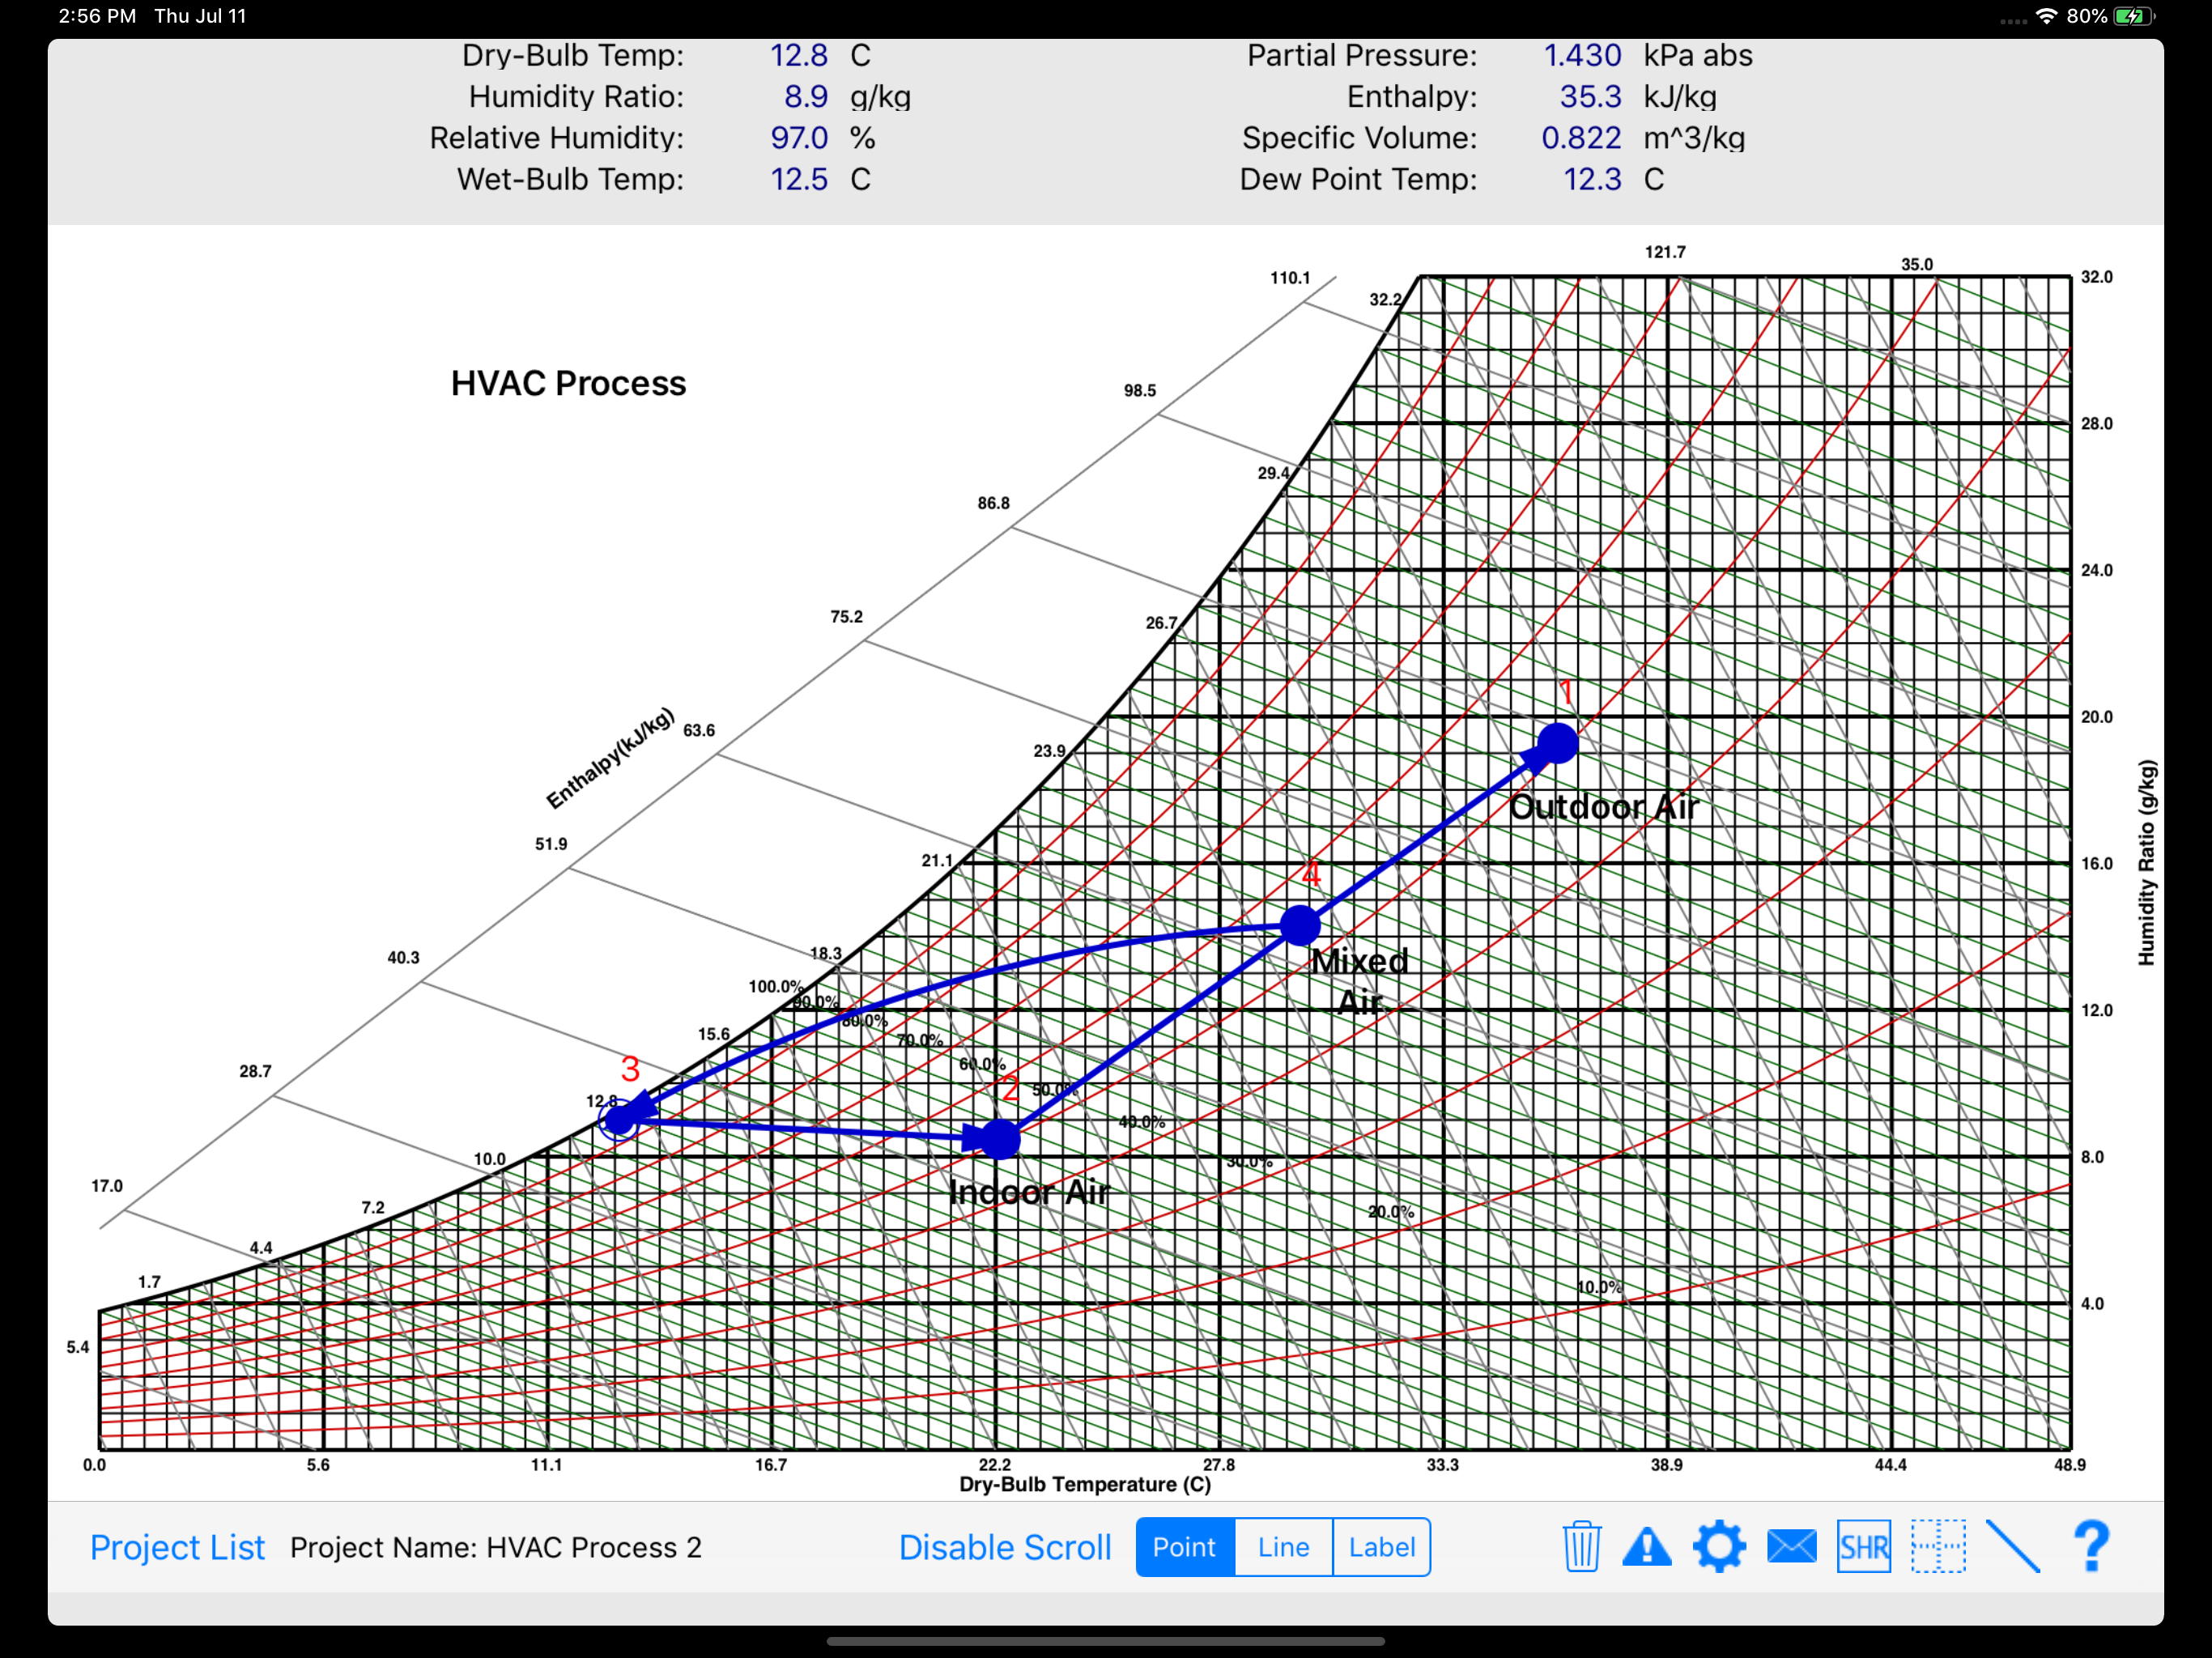Viewport: 2212px width, 1658px height.
Task: Select point 1 Outdoor Air dot
Action: click(x=1557, y=743)
